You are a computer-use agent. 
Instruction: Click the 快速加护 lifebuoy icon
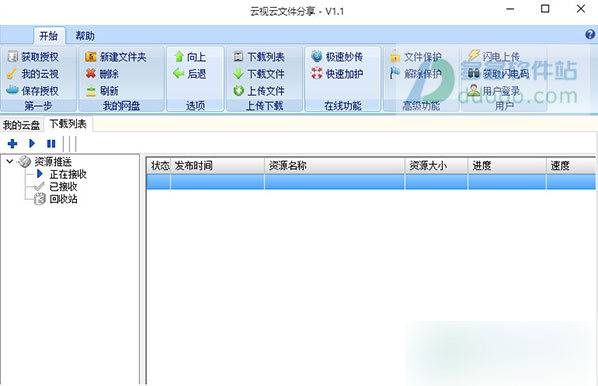pyautogui.click(x=317, y=73)
